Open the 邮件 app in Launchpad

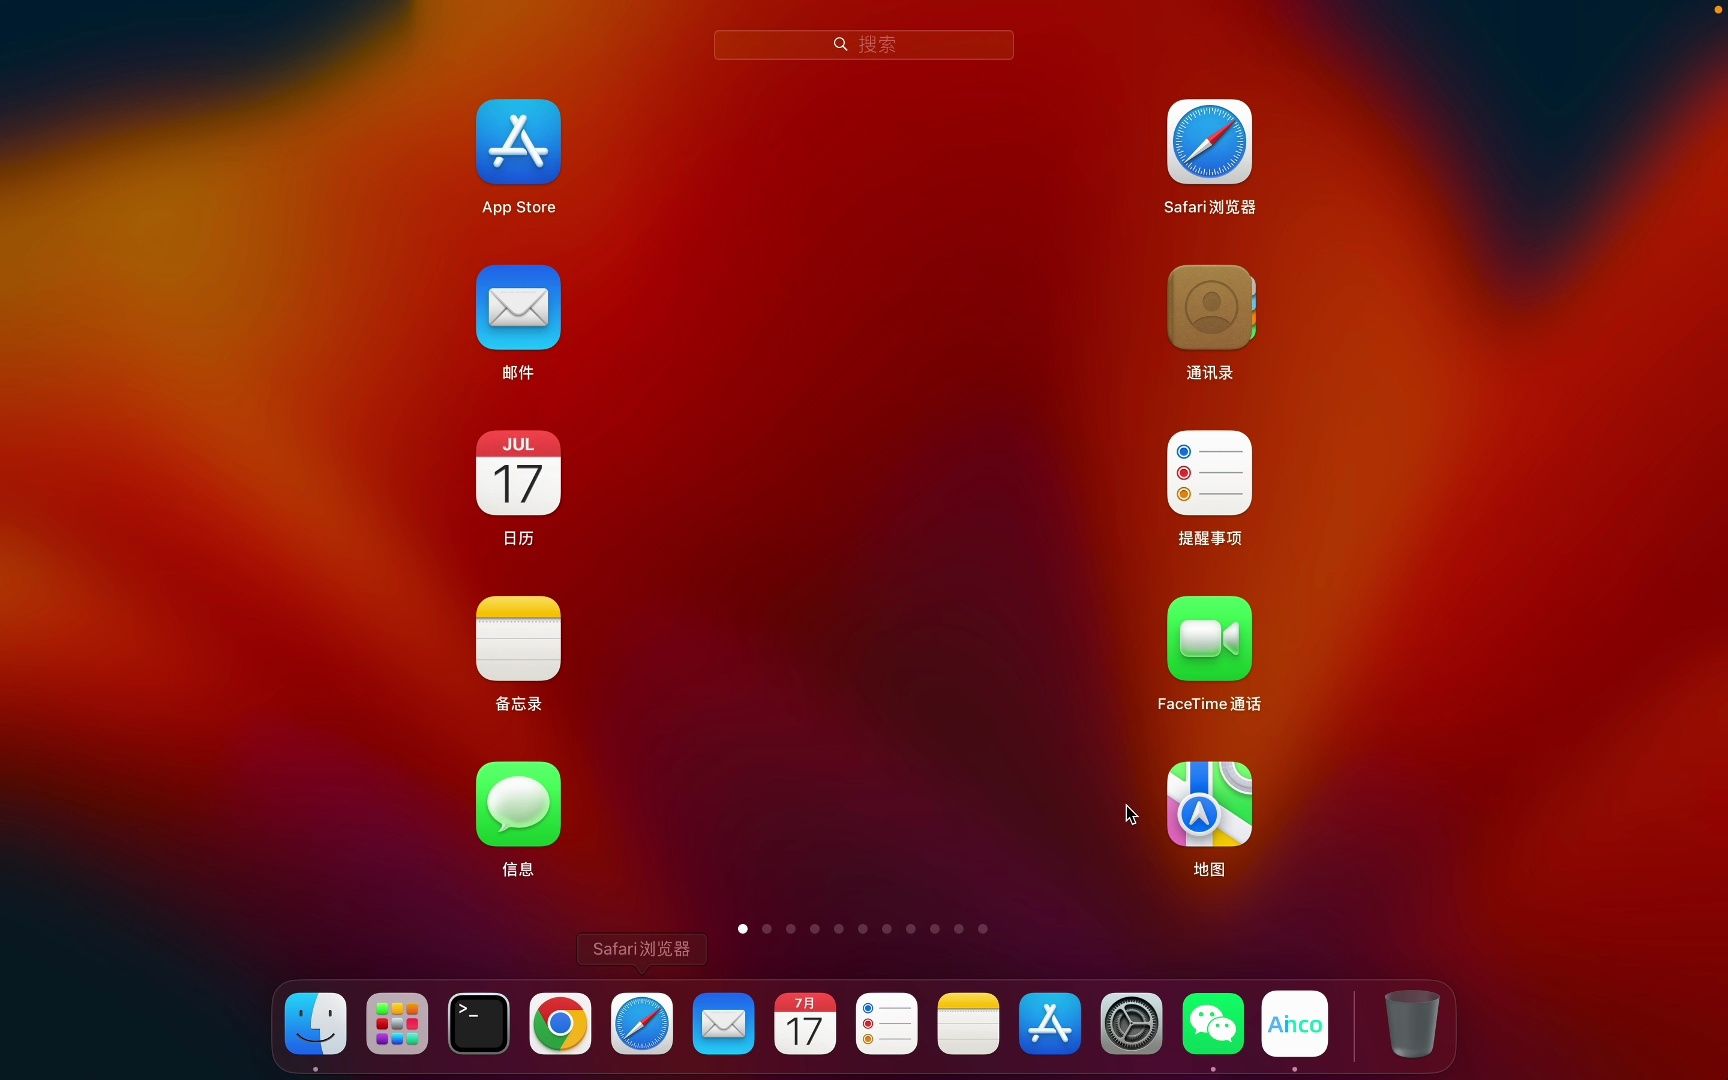click(x=518, y=307)
